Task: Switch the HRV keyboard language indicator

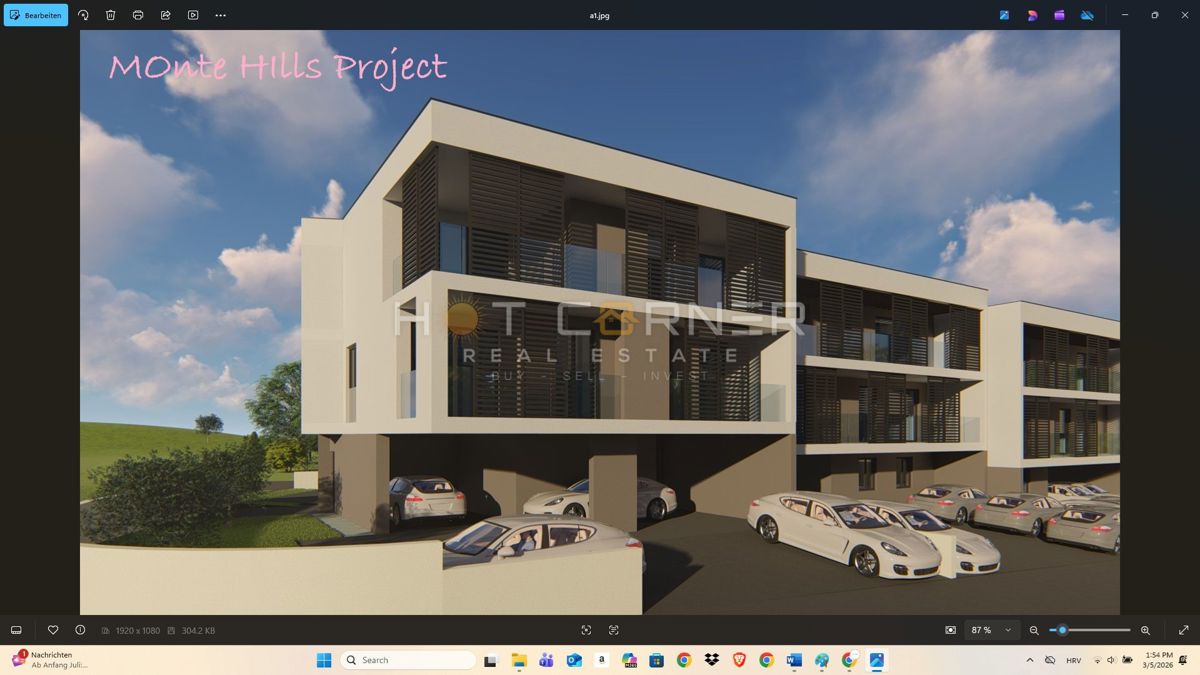Action: click(x=1073, y=660)
